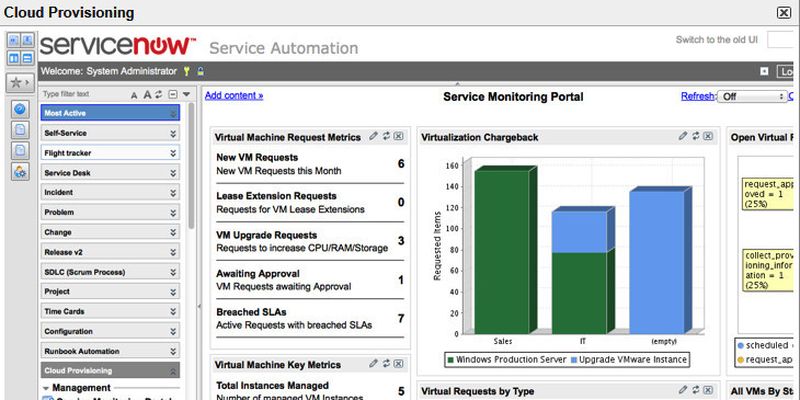This screenshot has height=400, width=800.
Task: Click the small white square icon in banner
Action: tap(764, 71)
